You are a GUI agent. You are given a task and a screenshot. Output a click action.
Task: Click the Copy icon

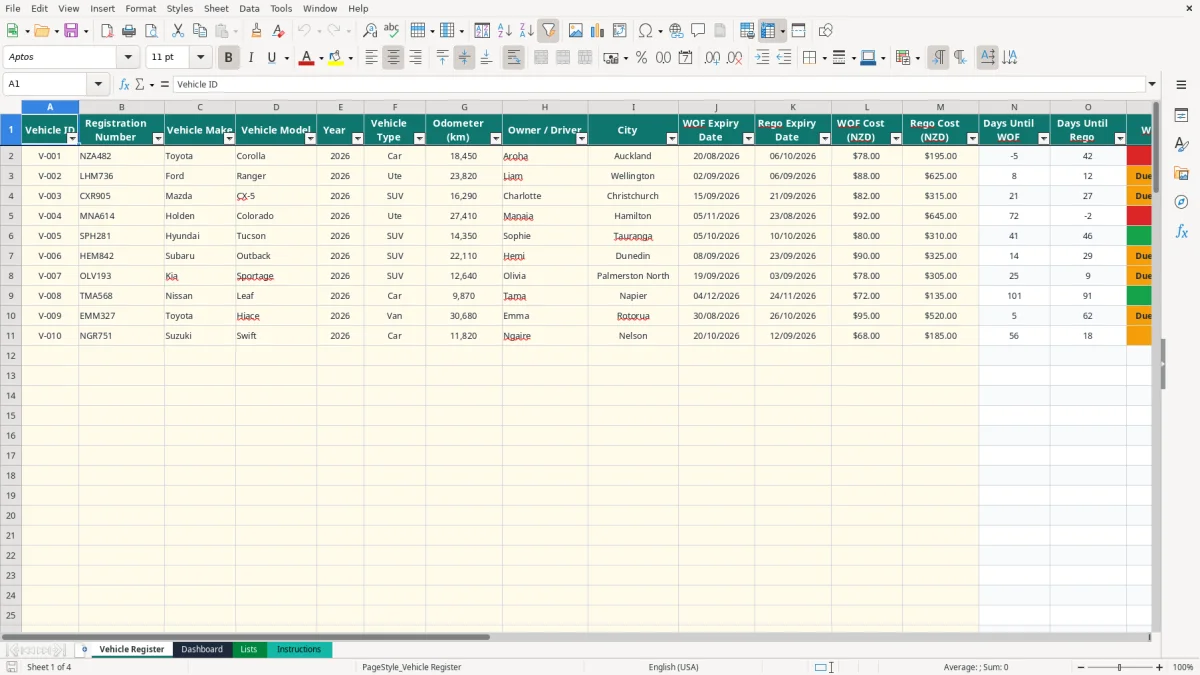(x=200, y=31)
